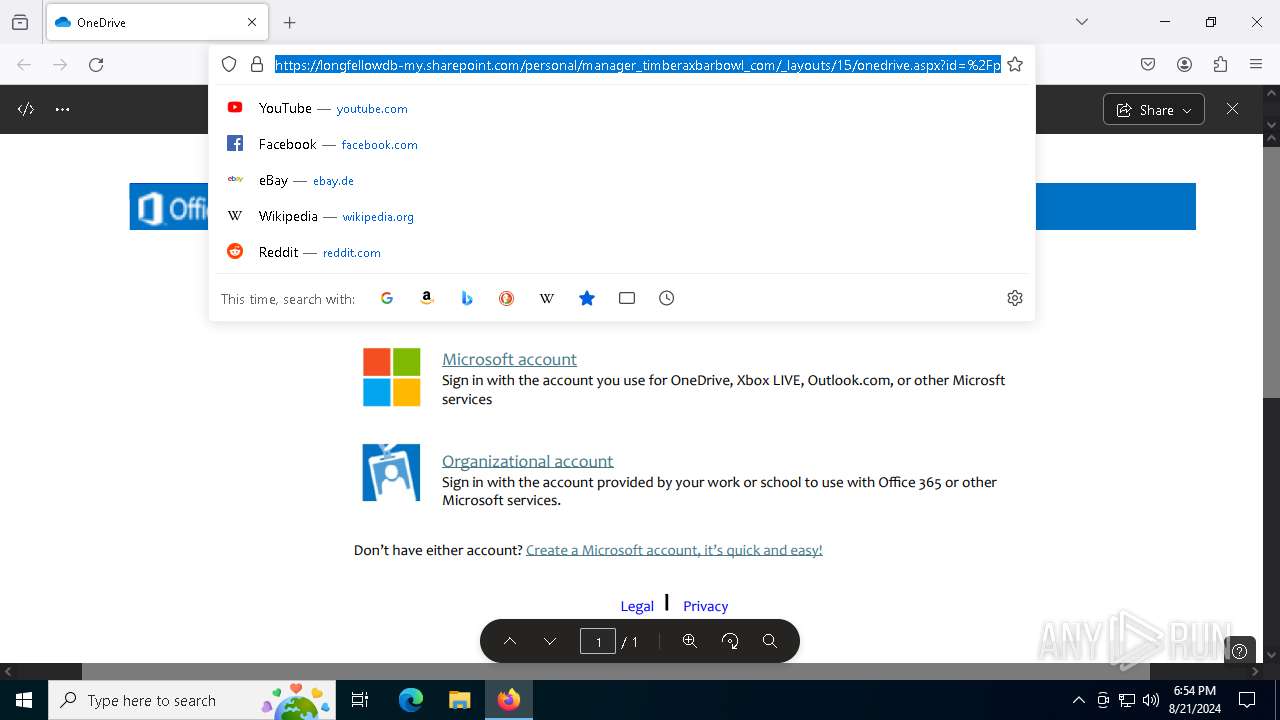Open the Legal link
The image size is (1280, 720).
[x=637, y=606]
